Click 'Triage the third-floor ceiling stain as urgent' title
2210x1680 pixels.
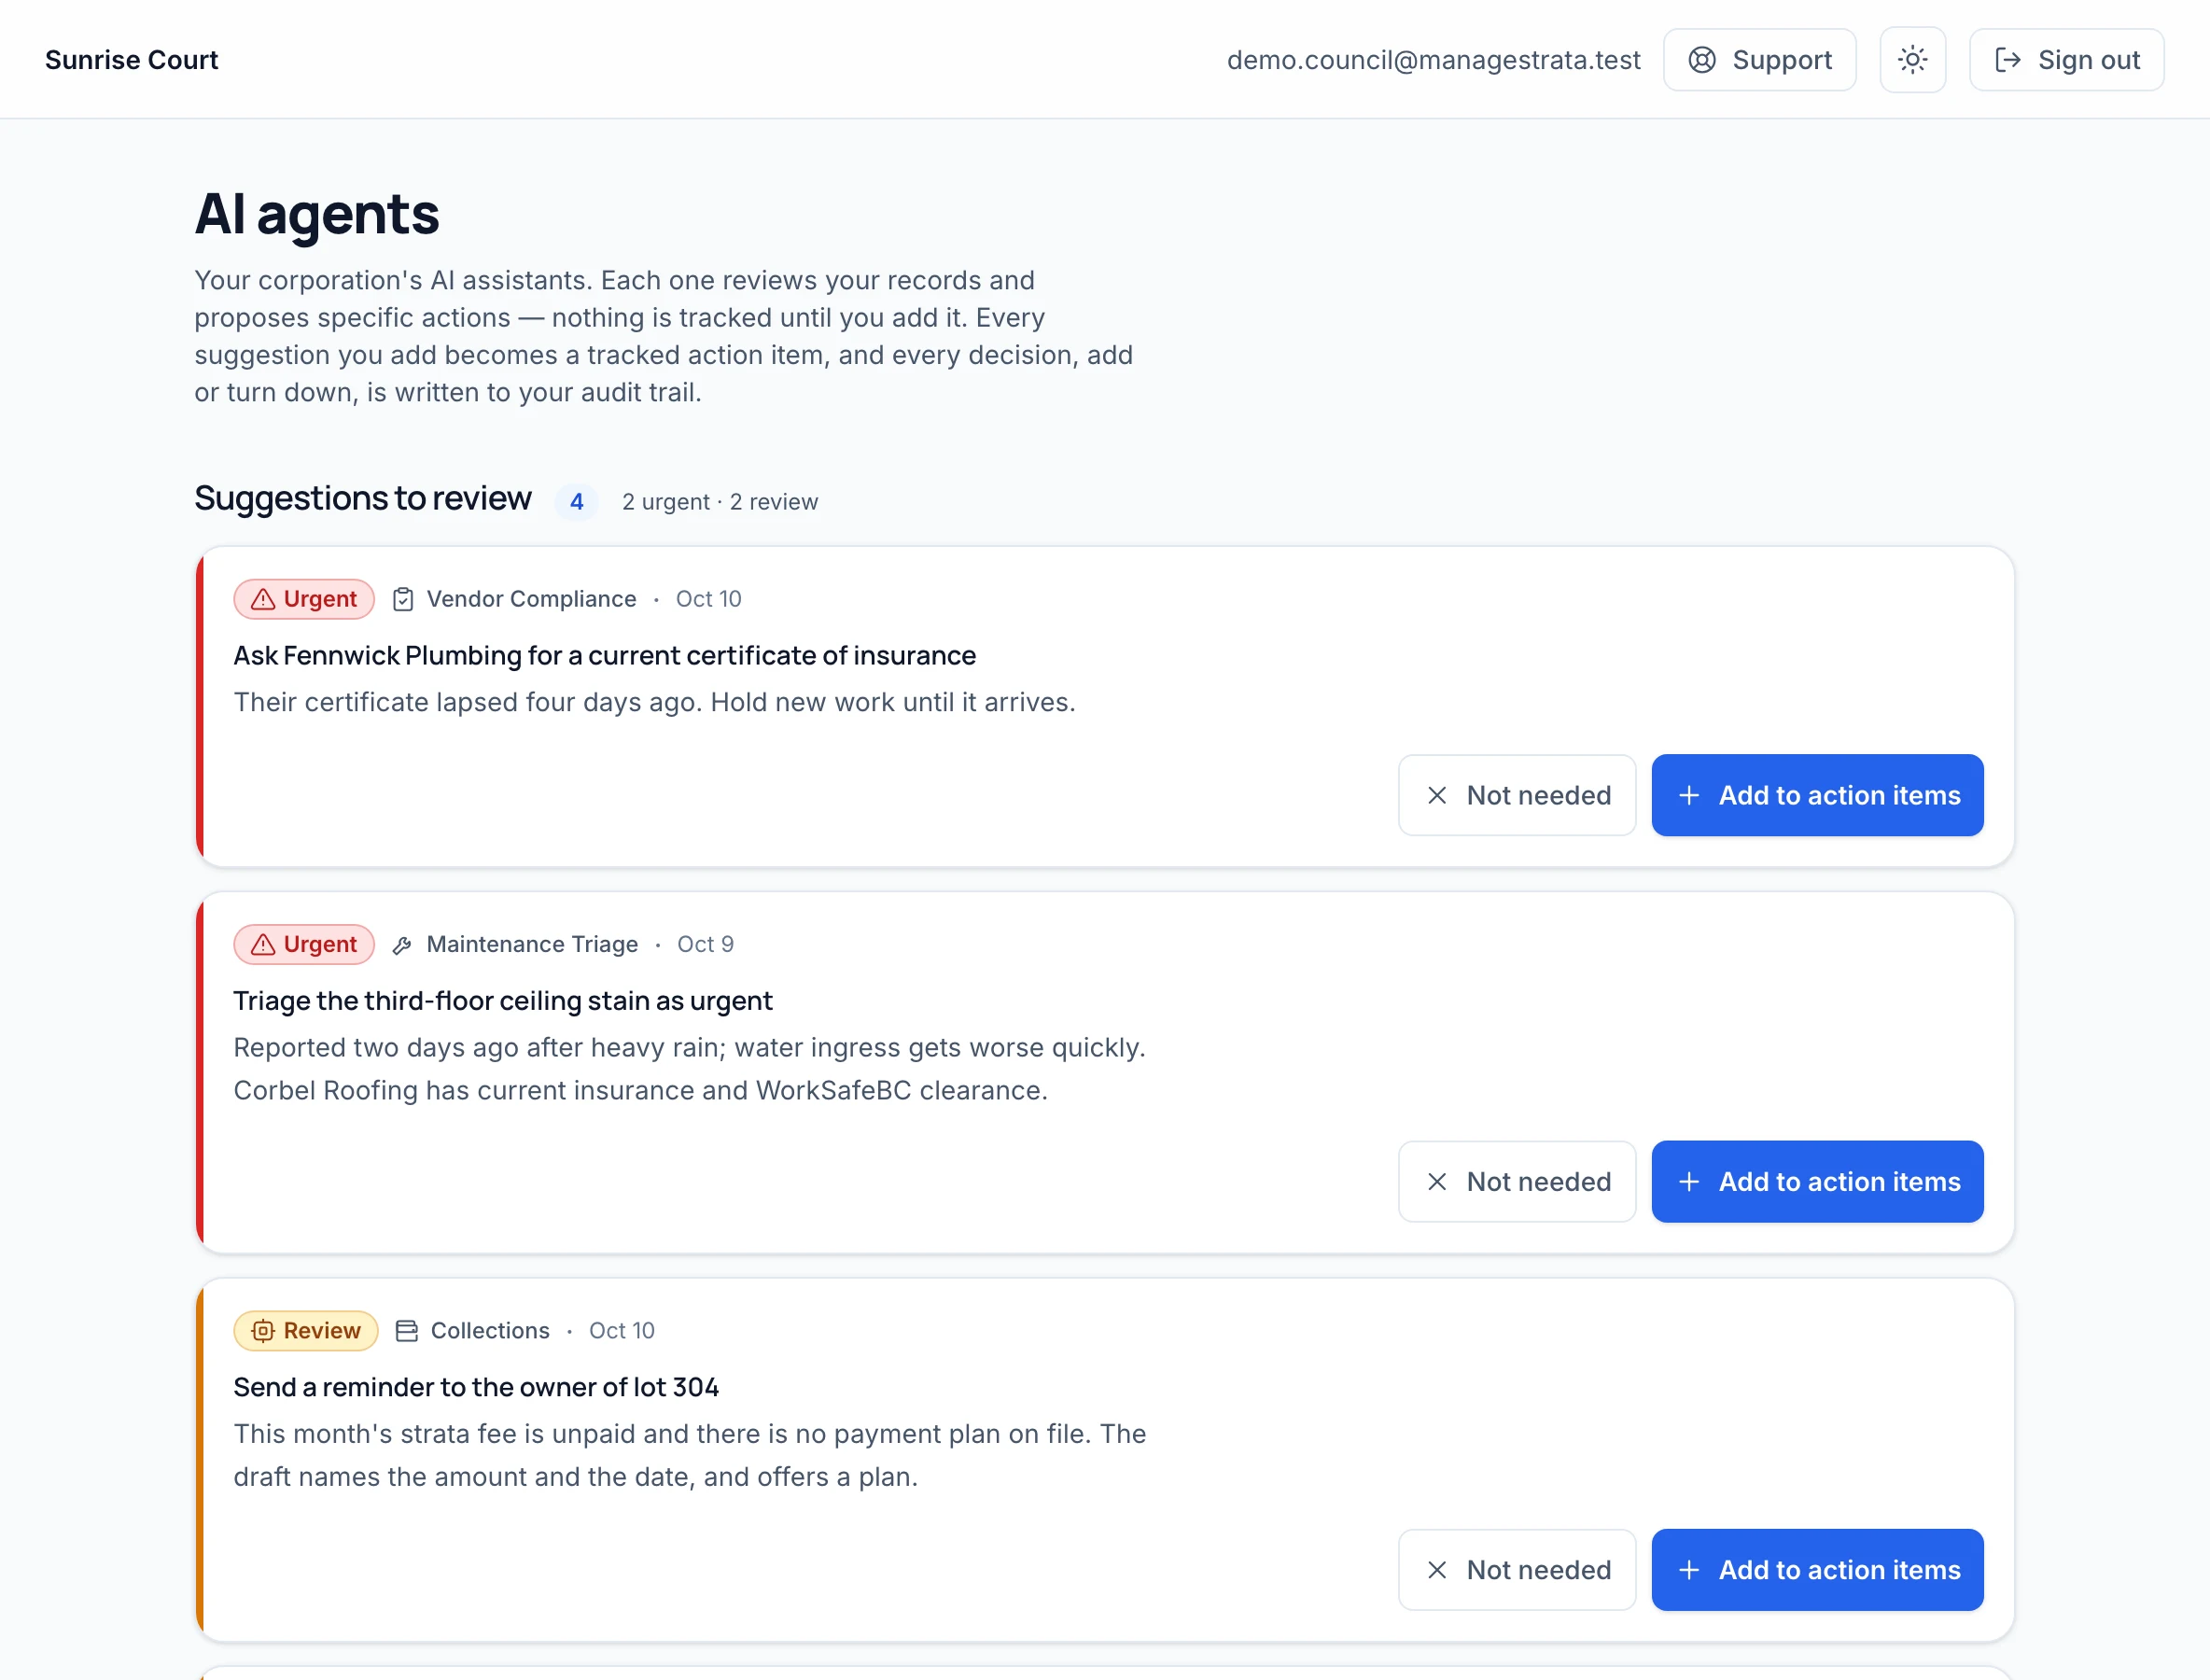point(503,1001)
